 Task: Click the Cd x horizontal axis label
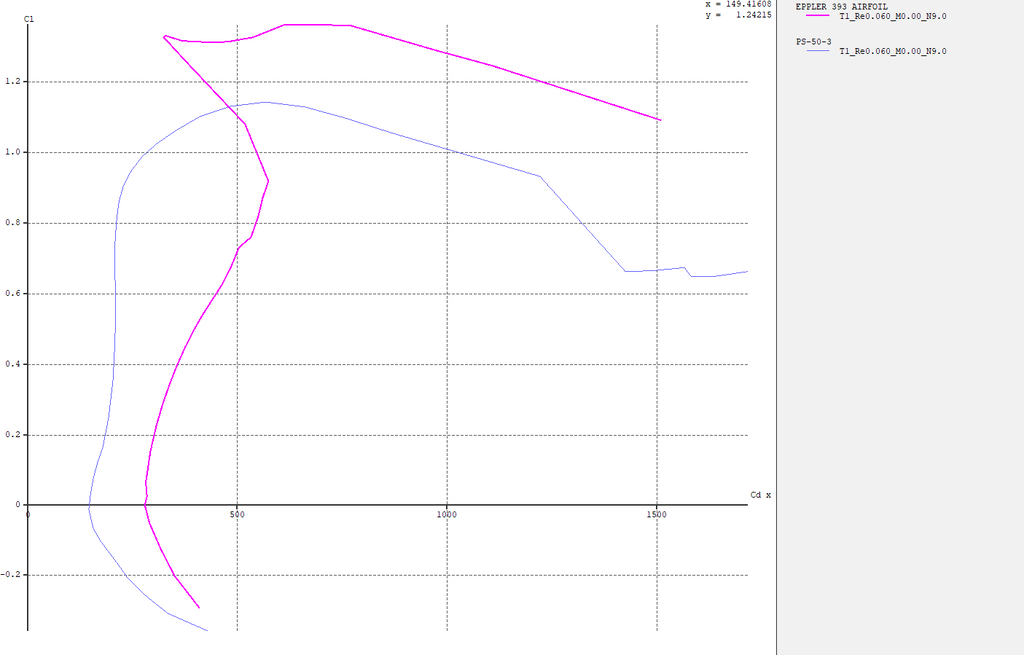click(760, 495)
